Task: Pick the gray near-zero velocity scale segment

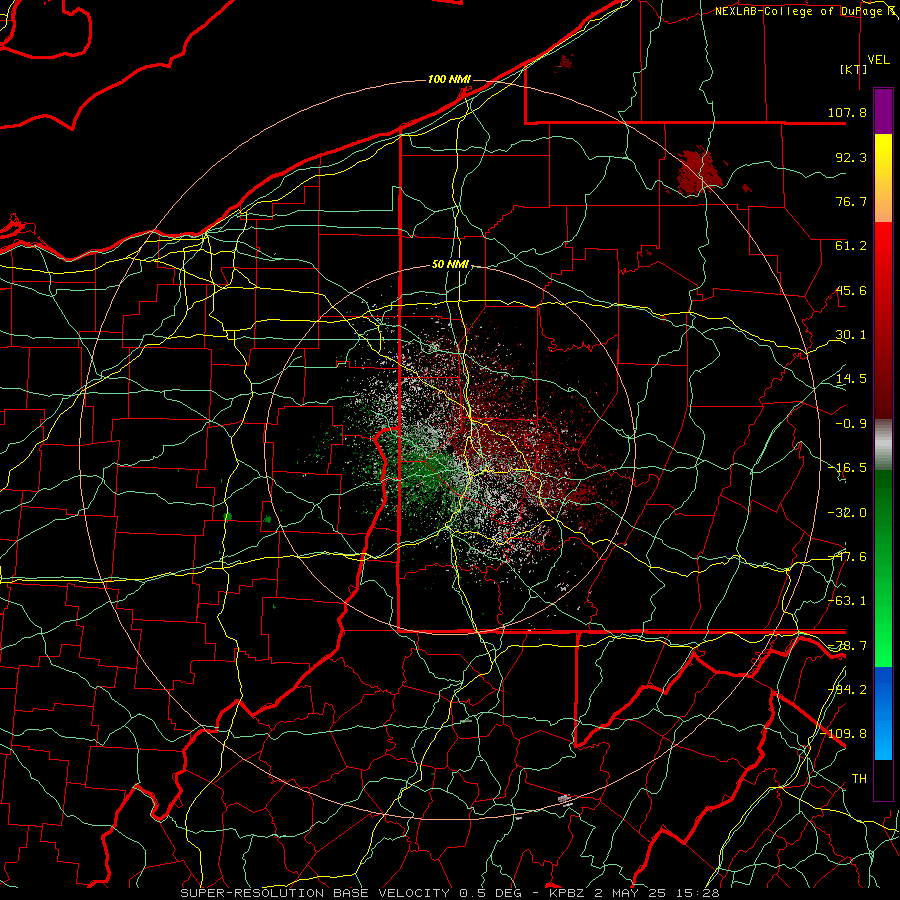Action: pyautogui.click(x=883, y=445)
